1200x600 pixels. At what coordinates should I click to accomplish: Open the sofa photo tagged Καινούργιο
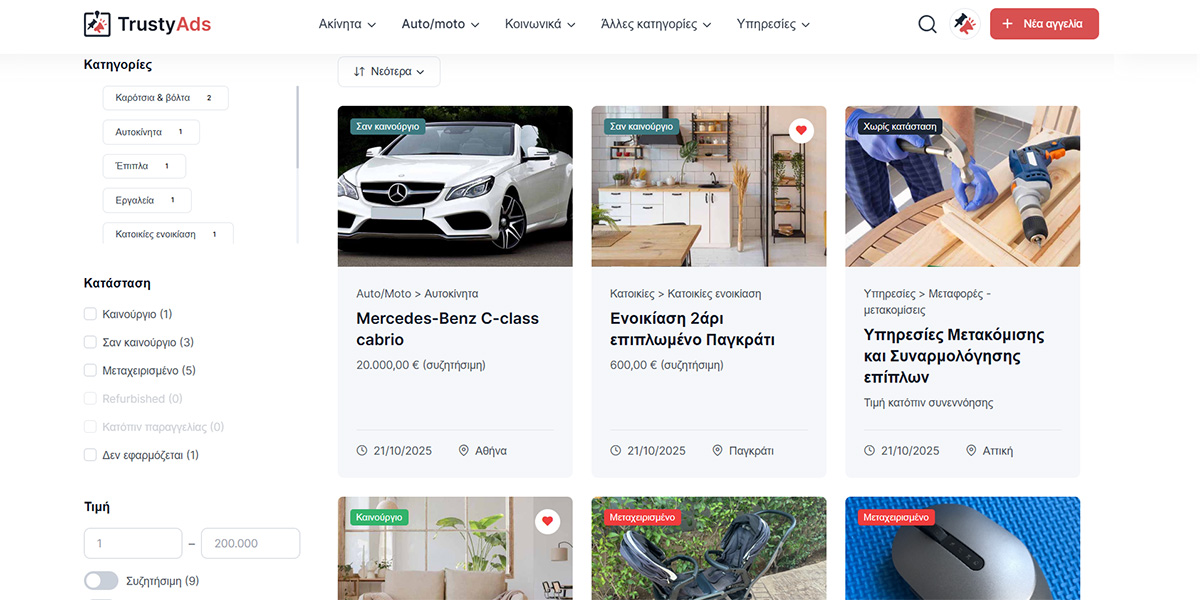tap(455, 548)
